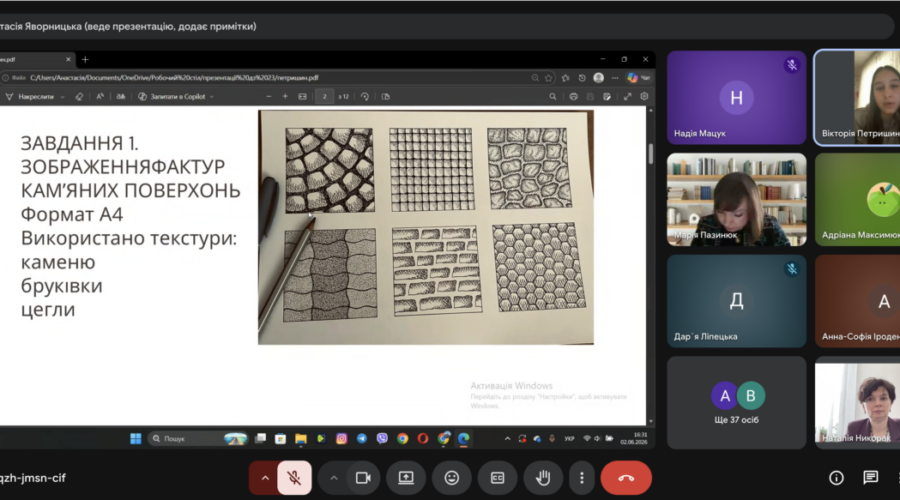
Task: Click the Present now screen share button
Action: (406, 478)
